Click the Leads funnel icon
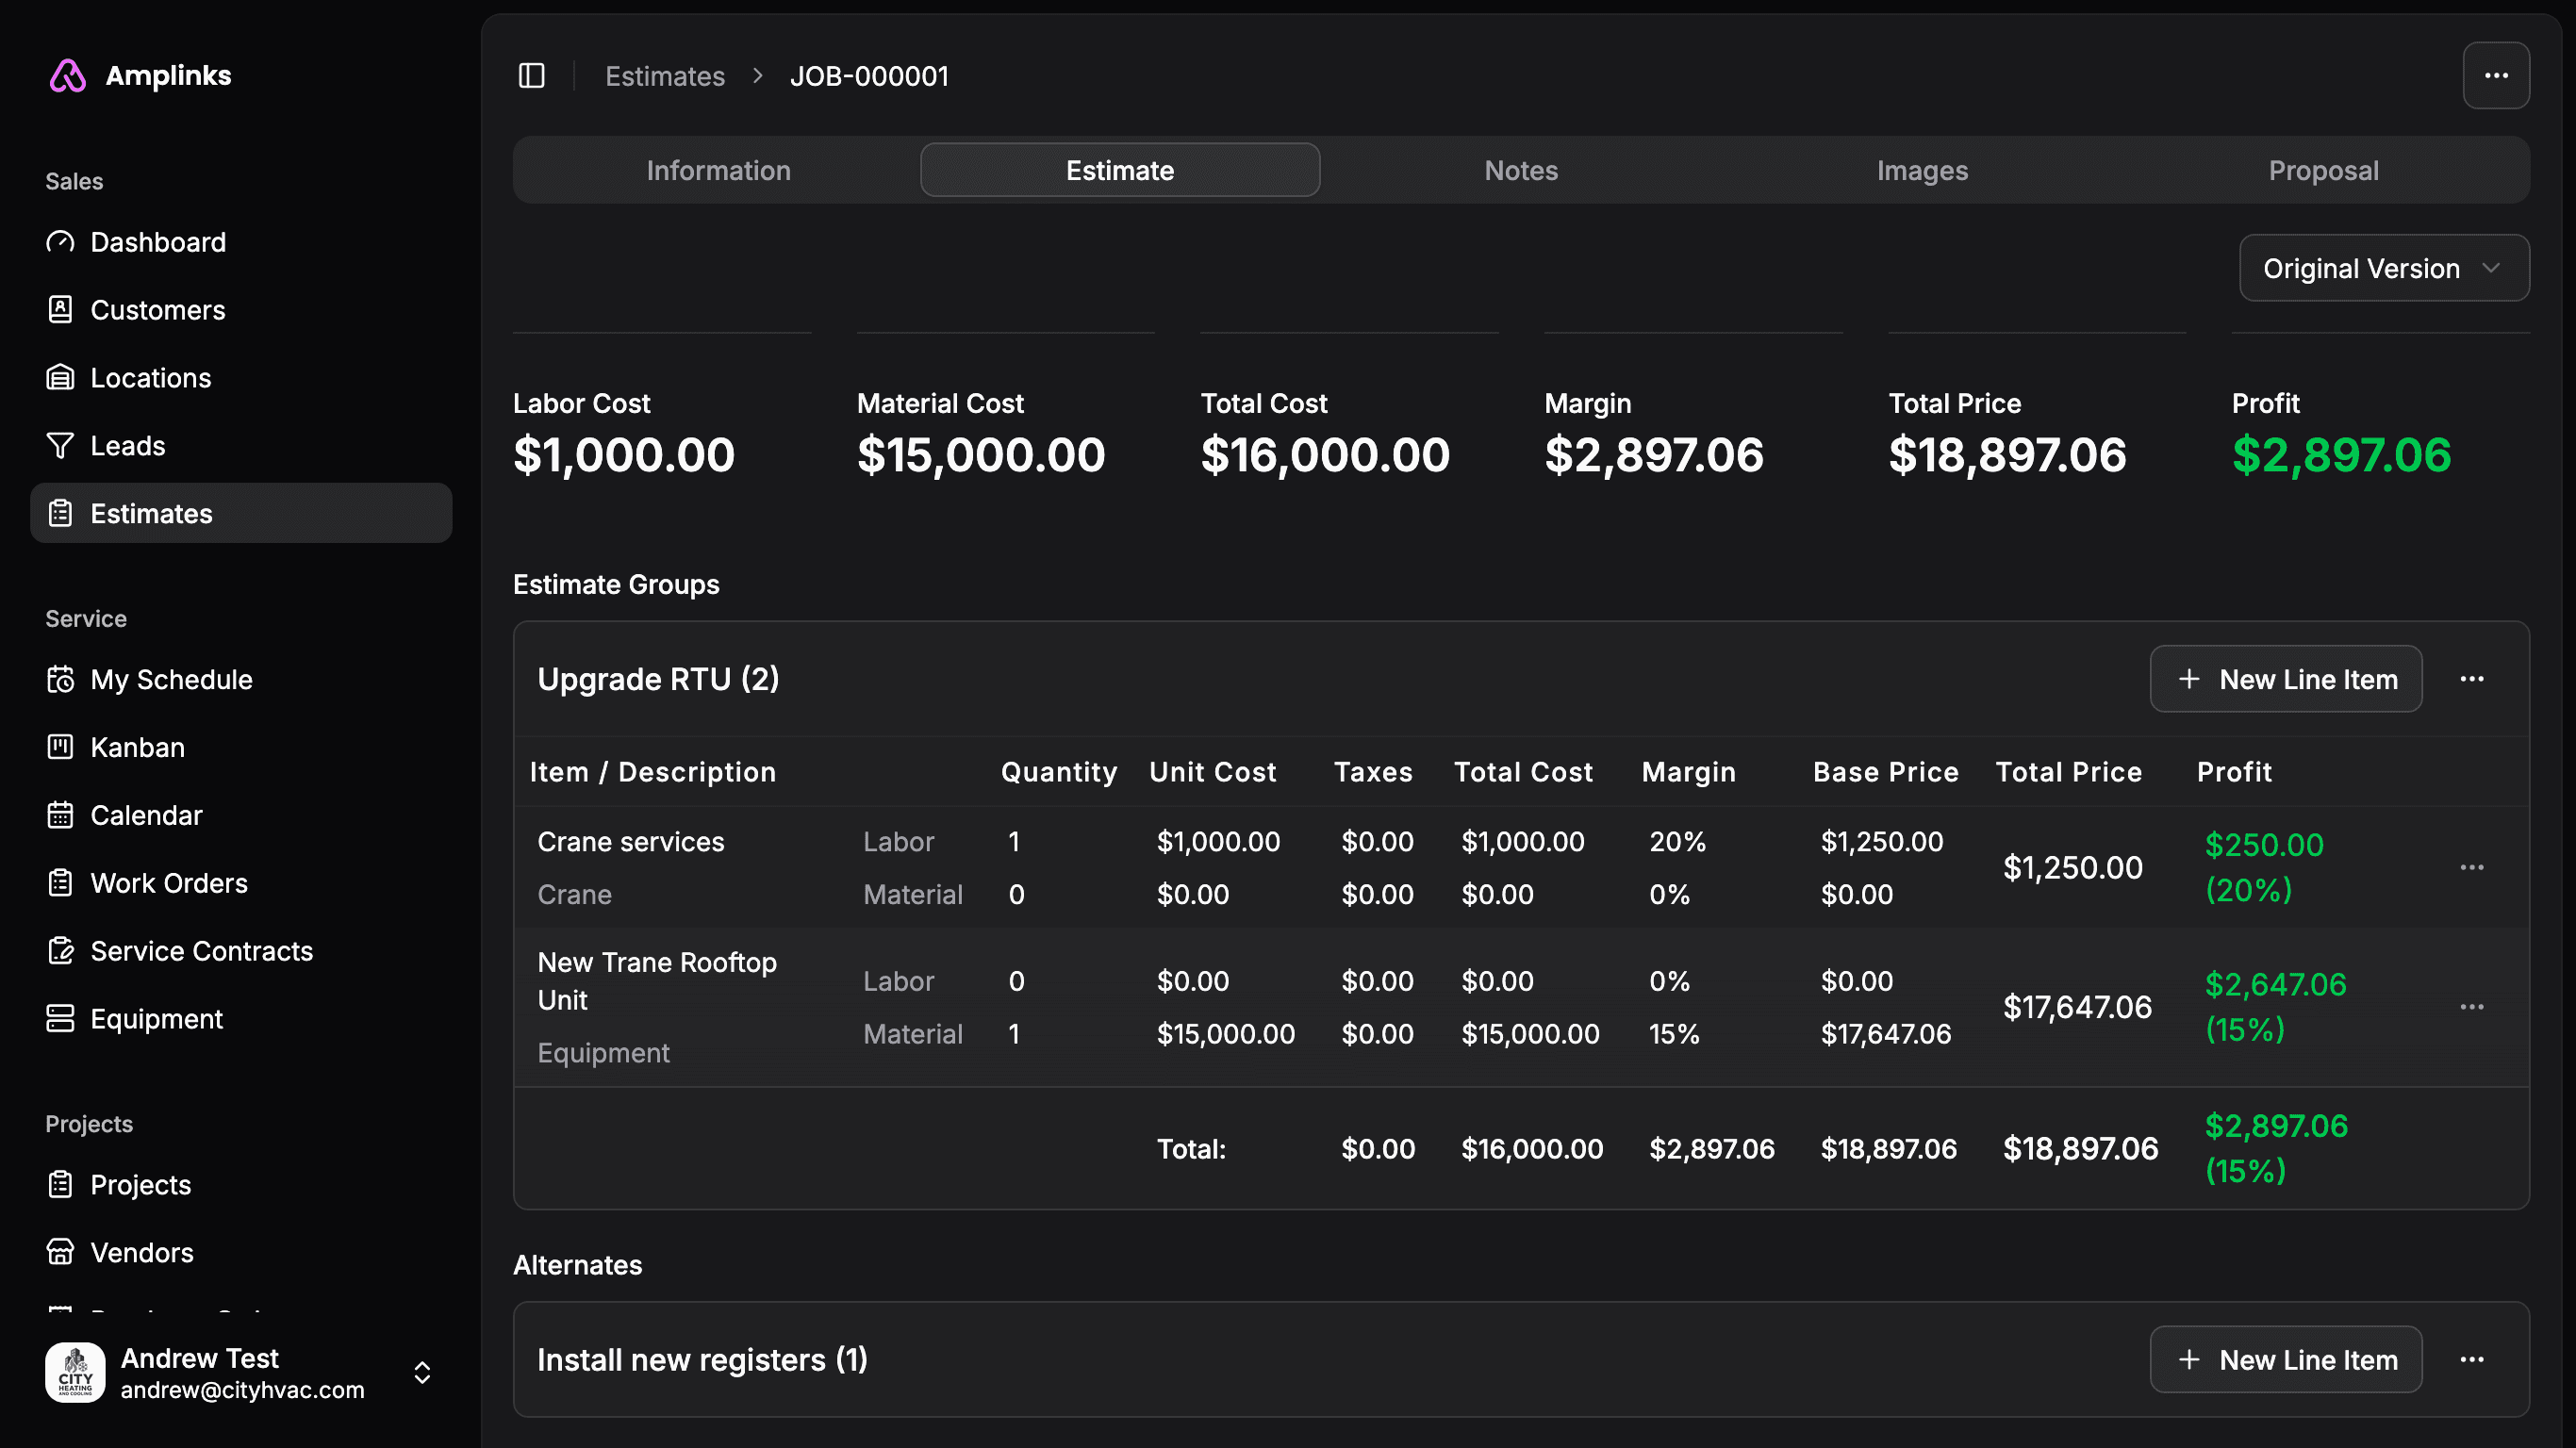 click(x=60, y=446)
